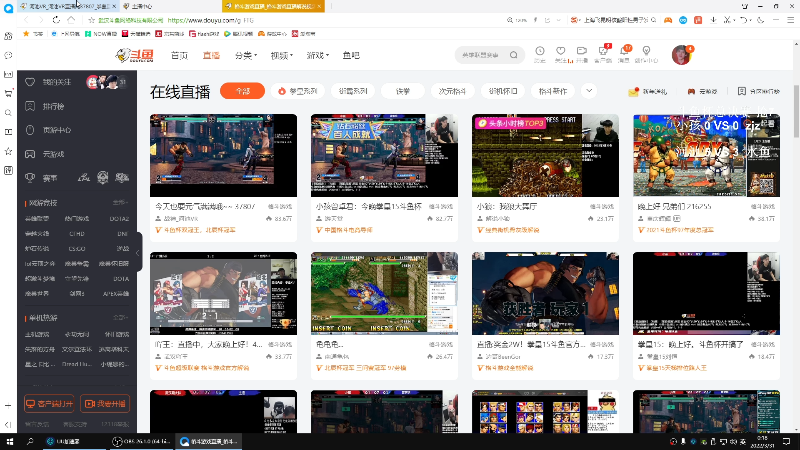Image resolution: width=800 pixels, height=450 pixels.
Task: Click the search magnifier icon
Action: tap(514, 55)
